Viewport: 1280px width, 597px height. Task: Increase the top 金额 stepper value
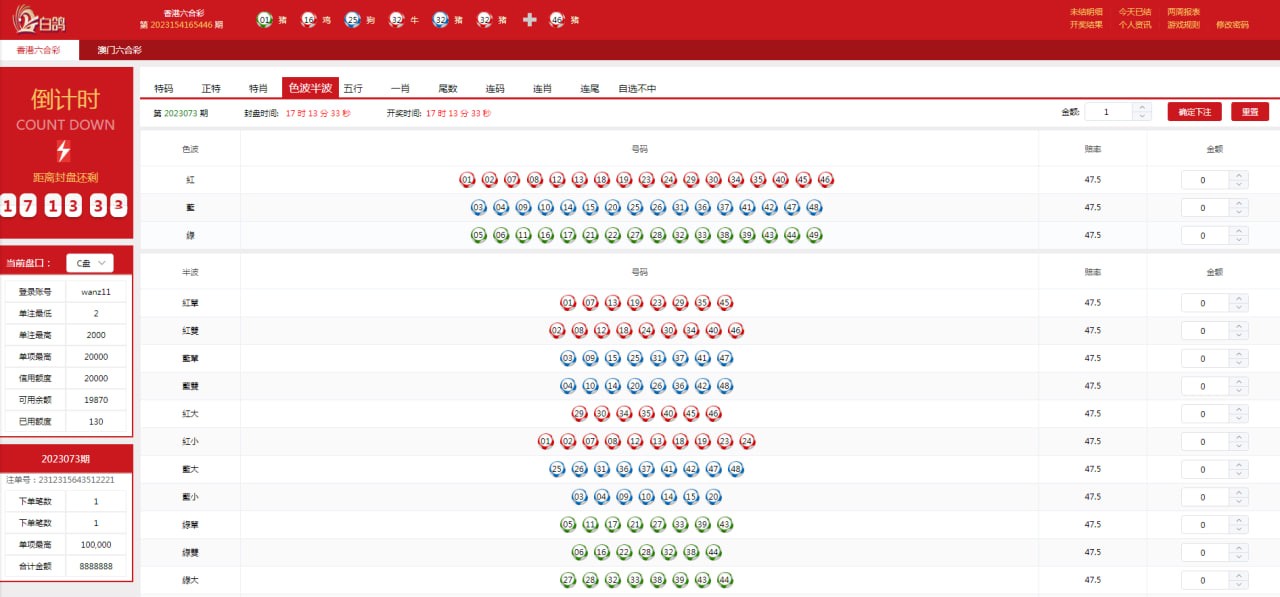pos(1143,108)
